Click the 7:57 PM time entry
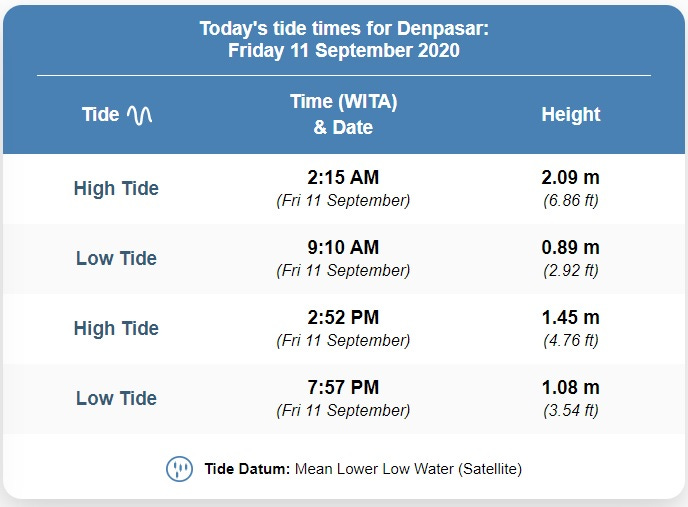Screen dimensions: 688x507 tap(343, 387)
